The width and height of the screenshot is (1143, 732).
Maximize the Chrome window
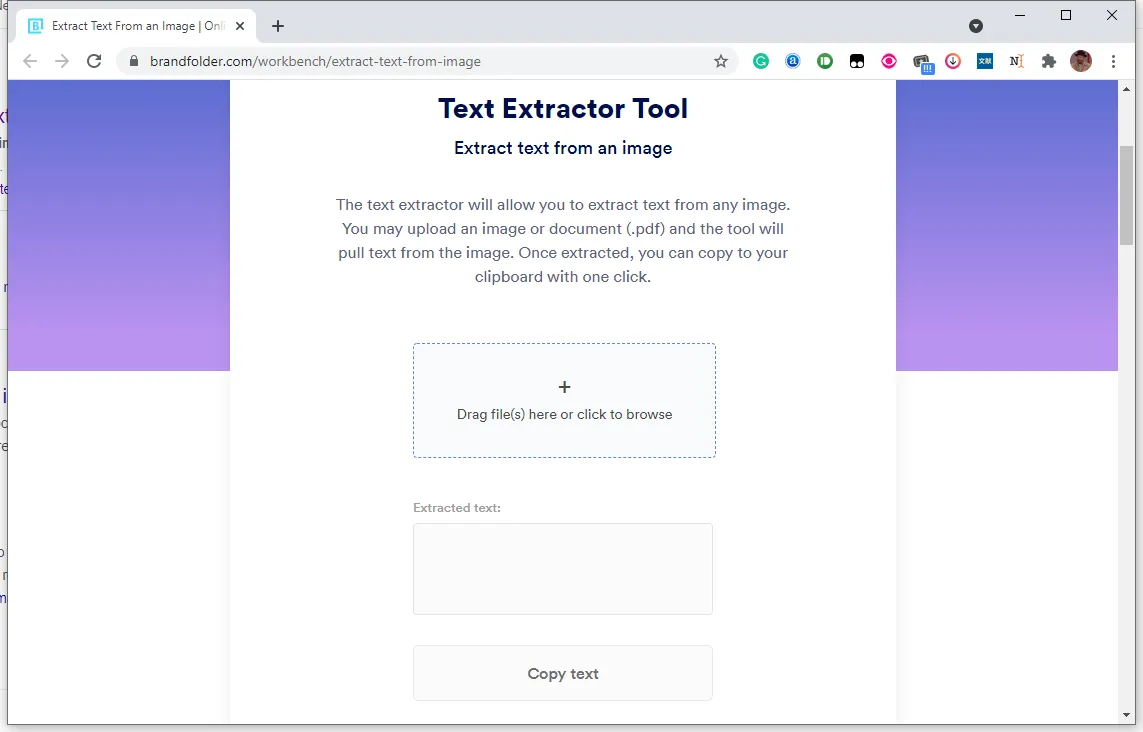(1066, 15)
